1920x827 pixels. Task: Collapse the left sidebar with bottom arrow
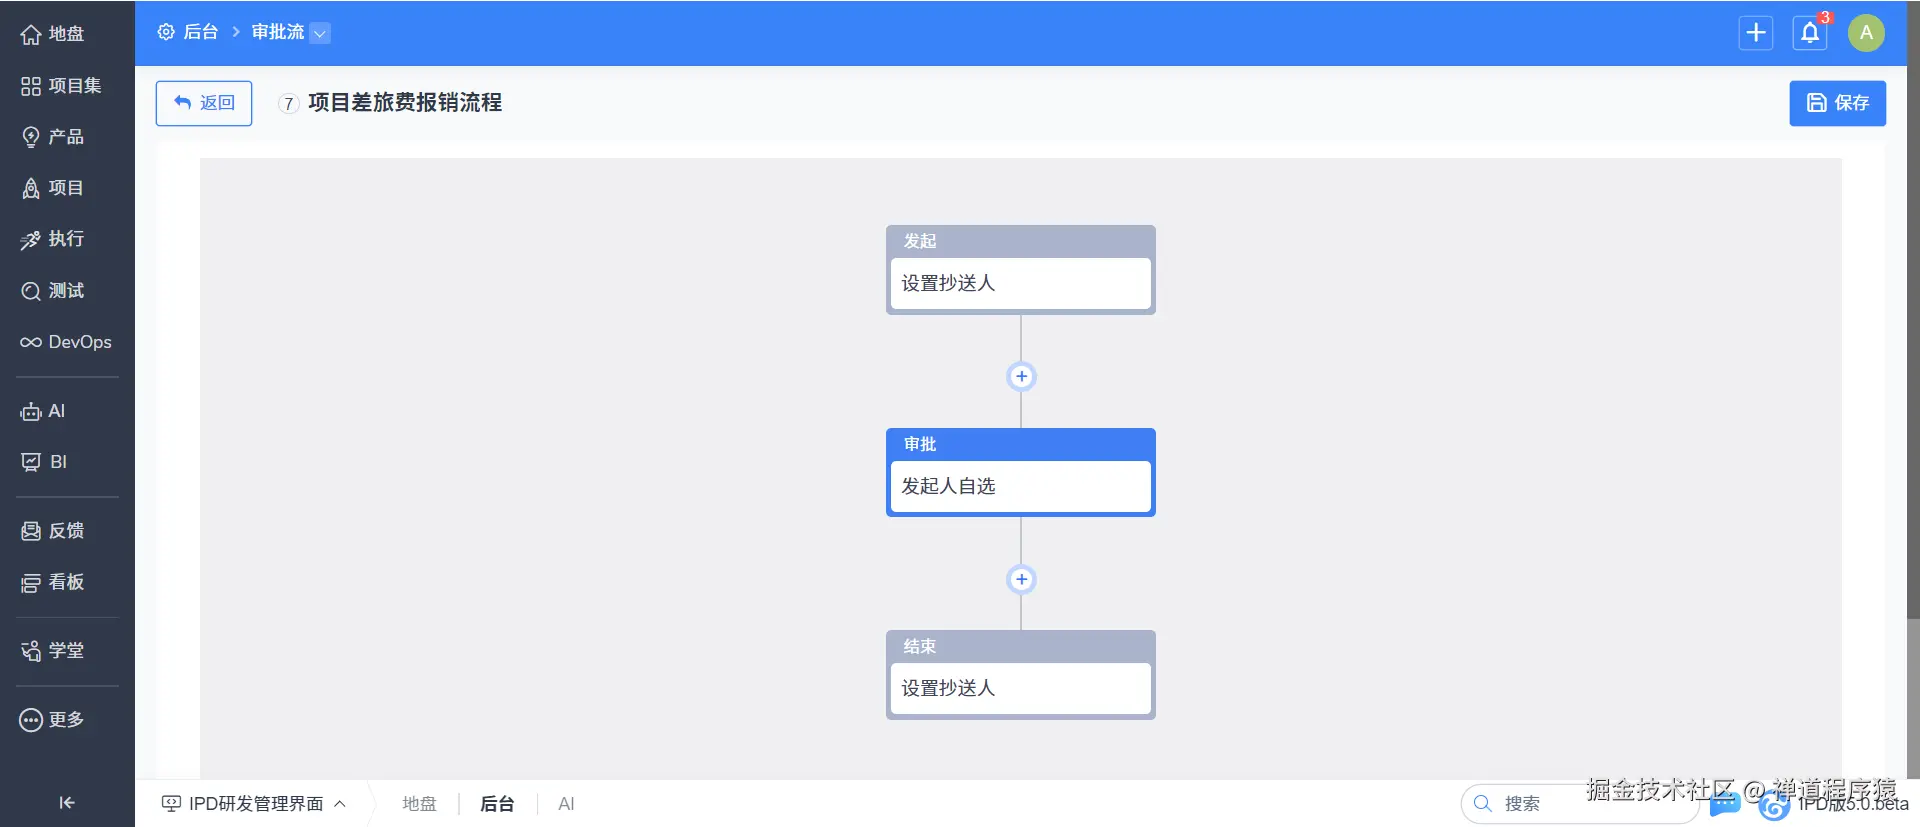click(66, 802)
